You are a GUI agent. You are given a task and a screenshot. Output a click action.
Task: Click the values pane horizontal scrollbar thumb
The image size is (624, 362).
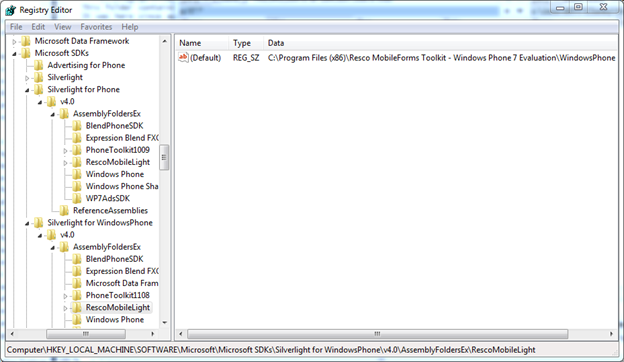pyautogui.click(x=377, y=334)
